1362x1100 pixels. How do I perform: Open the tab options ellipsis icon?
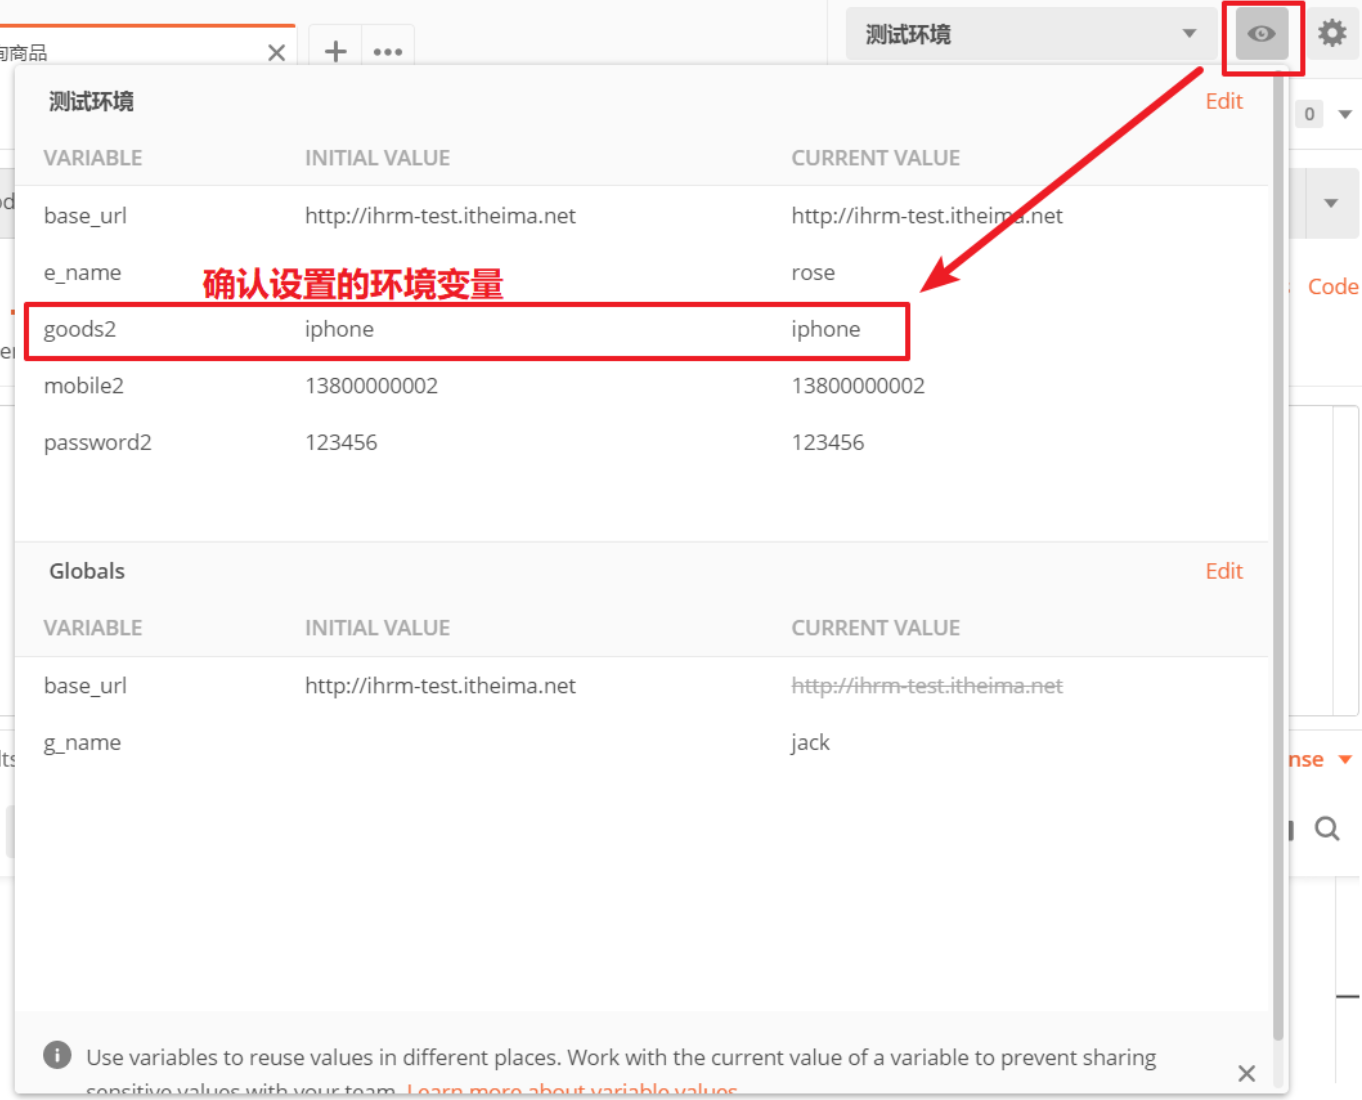coord(388,51)
